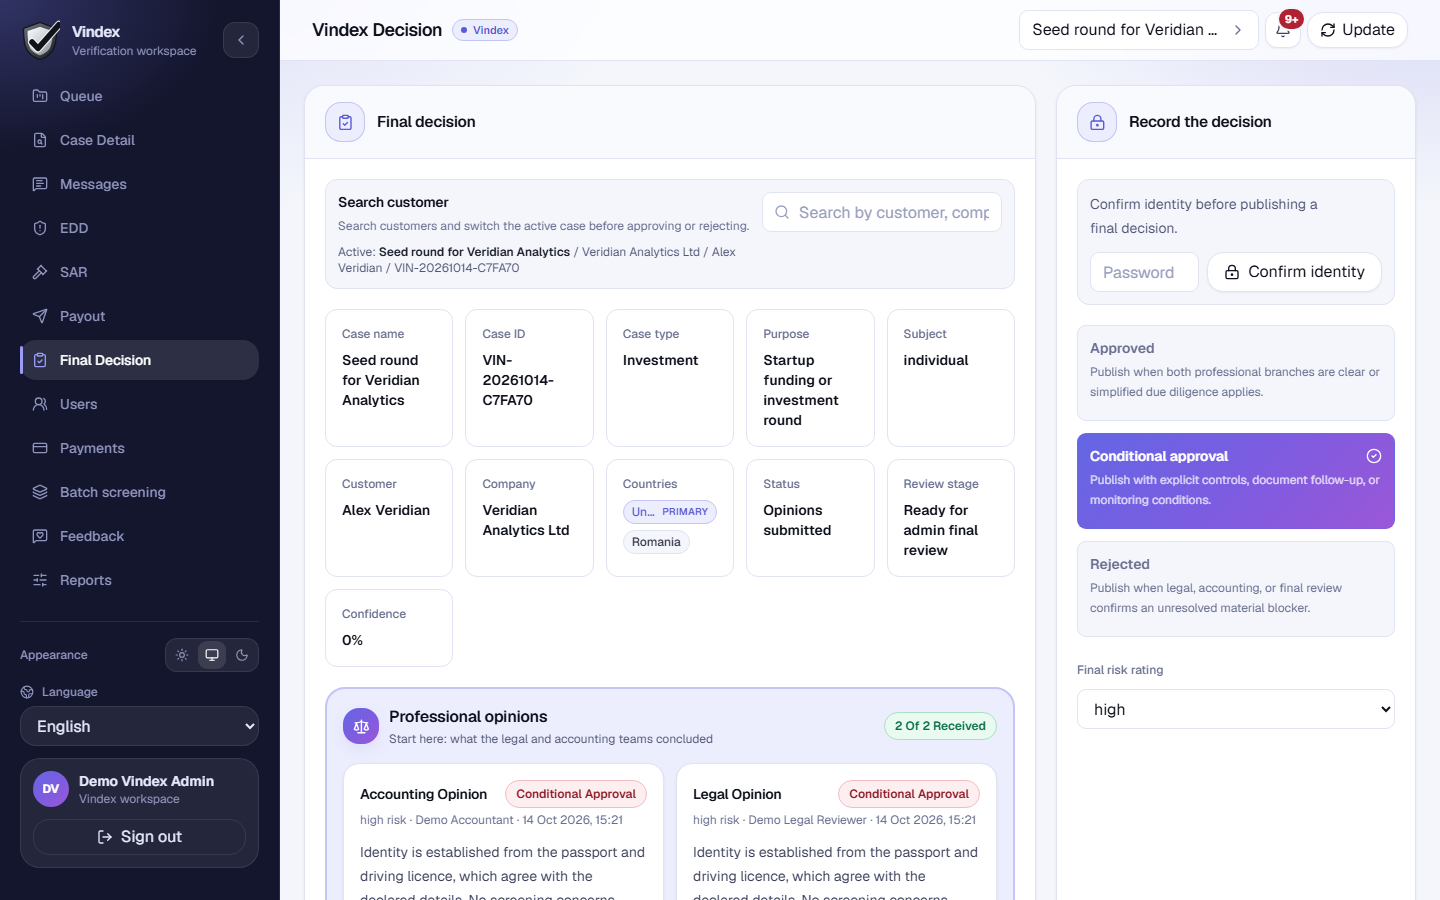
Task: Click the Language globe icon
Action: tap(27, 692)
